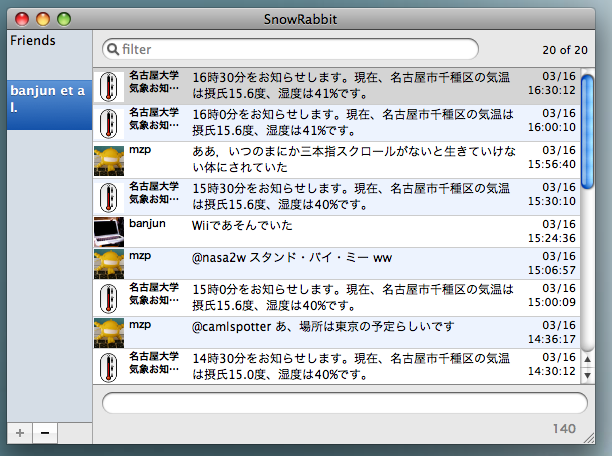
Task: Click the green zoom window button
Action: click(x=63, y=18)
